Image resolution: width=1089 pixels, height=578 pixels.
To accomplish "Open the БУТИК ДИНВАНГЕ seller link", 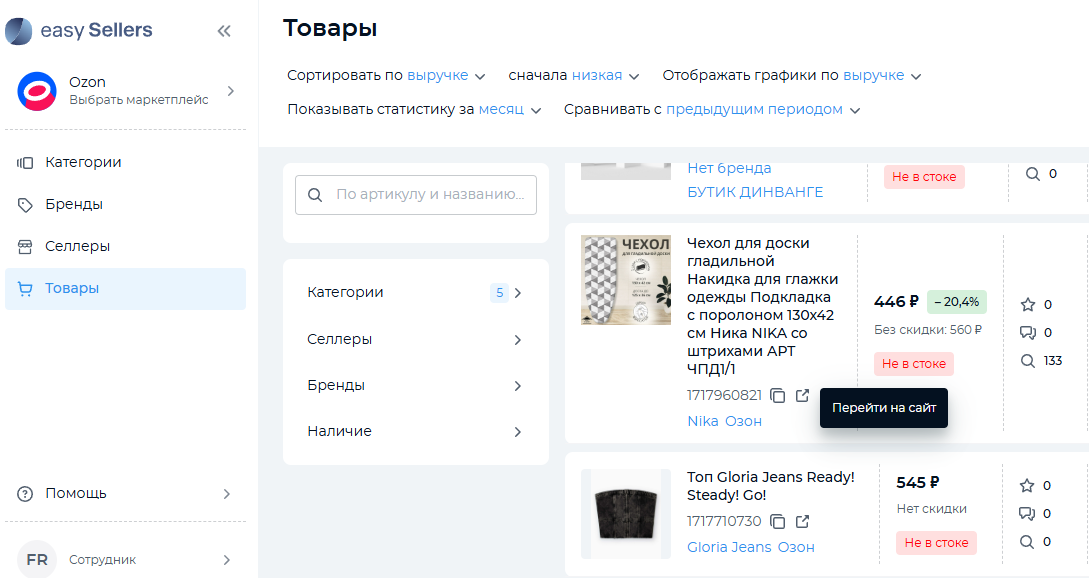I will [755, 192].
